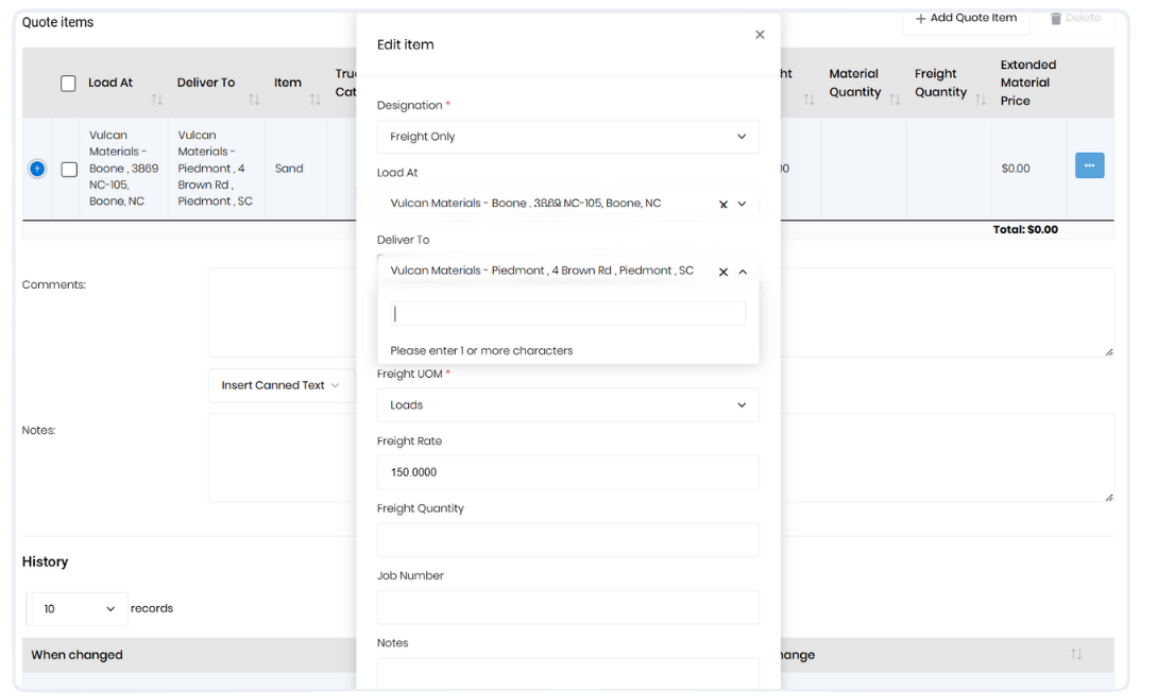1150x700 pixels.
Task: Collapse the Deliver To dropdown chevron
Action: click(x=742, y=271)
